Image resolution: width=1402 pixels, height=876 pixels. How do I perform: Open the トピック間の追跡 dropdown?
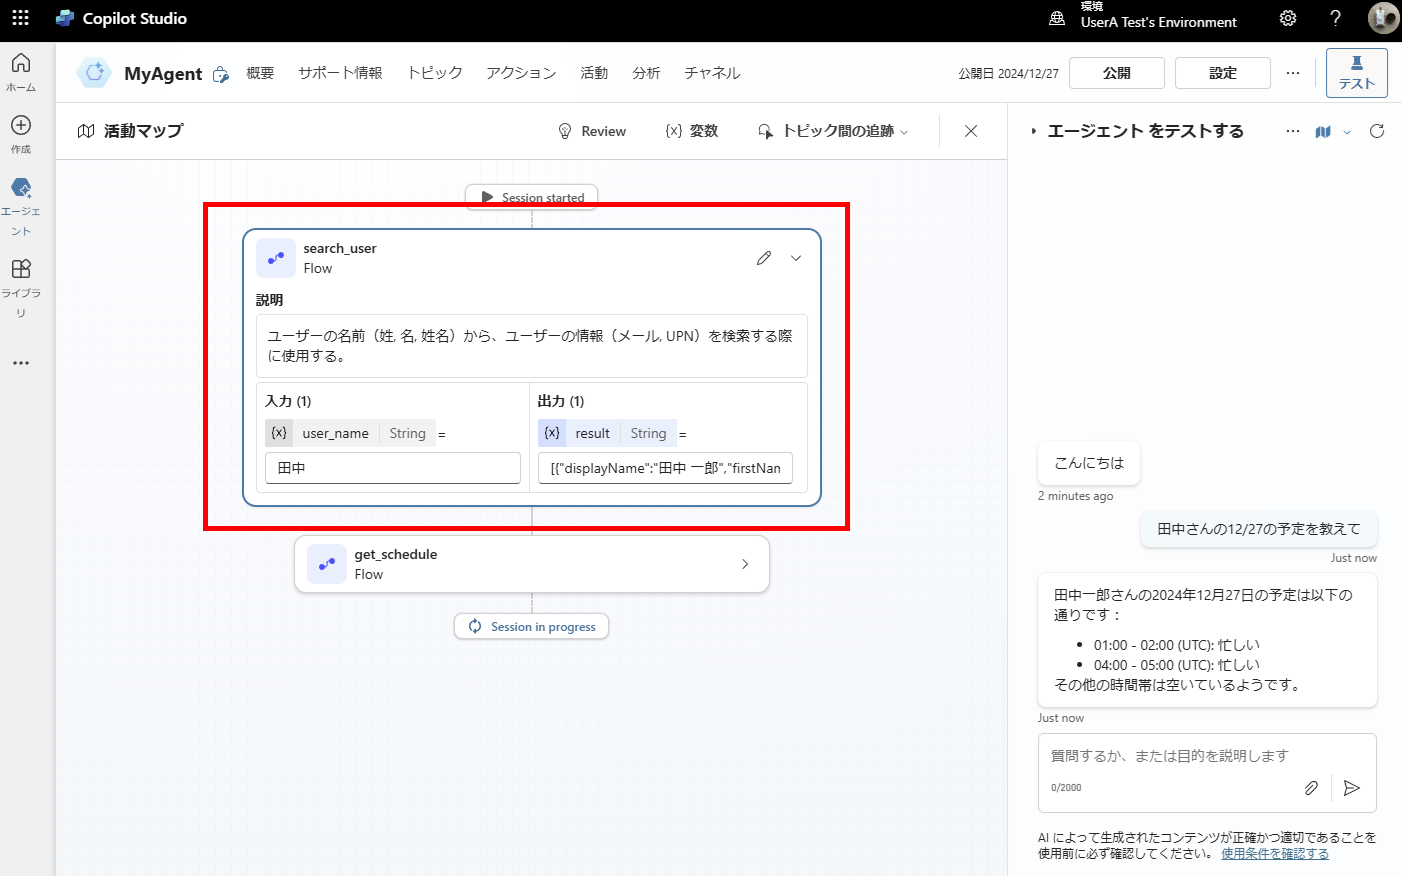point(832,131)
